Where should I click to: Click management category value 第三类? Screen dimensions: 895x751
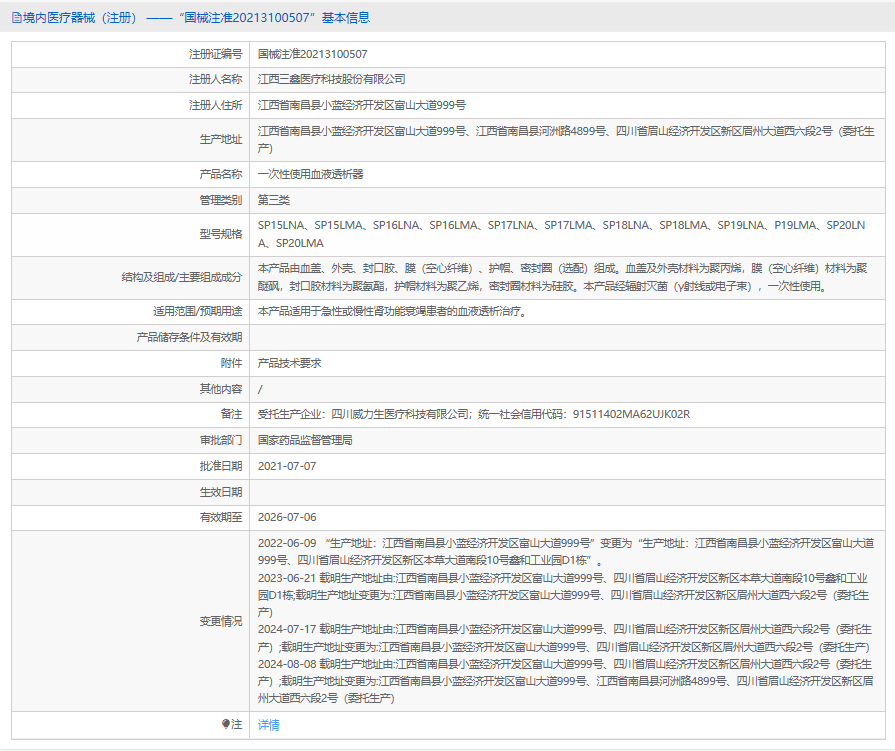point(273,200)
